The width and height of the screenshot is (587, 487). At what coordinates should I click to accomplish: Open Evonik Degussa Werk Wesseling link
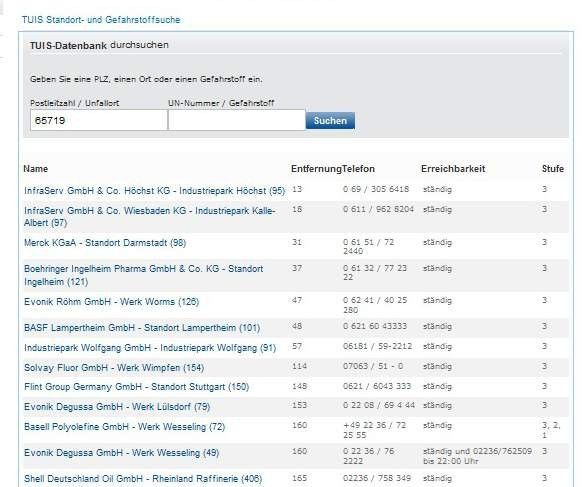point(121,453)
